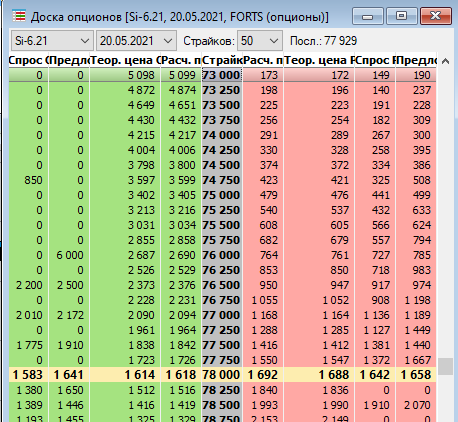Viewport: 458px width, 422px height.
Task: Click the scroll-up arrow of the table scrollbar
Action: click(445, 61)
